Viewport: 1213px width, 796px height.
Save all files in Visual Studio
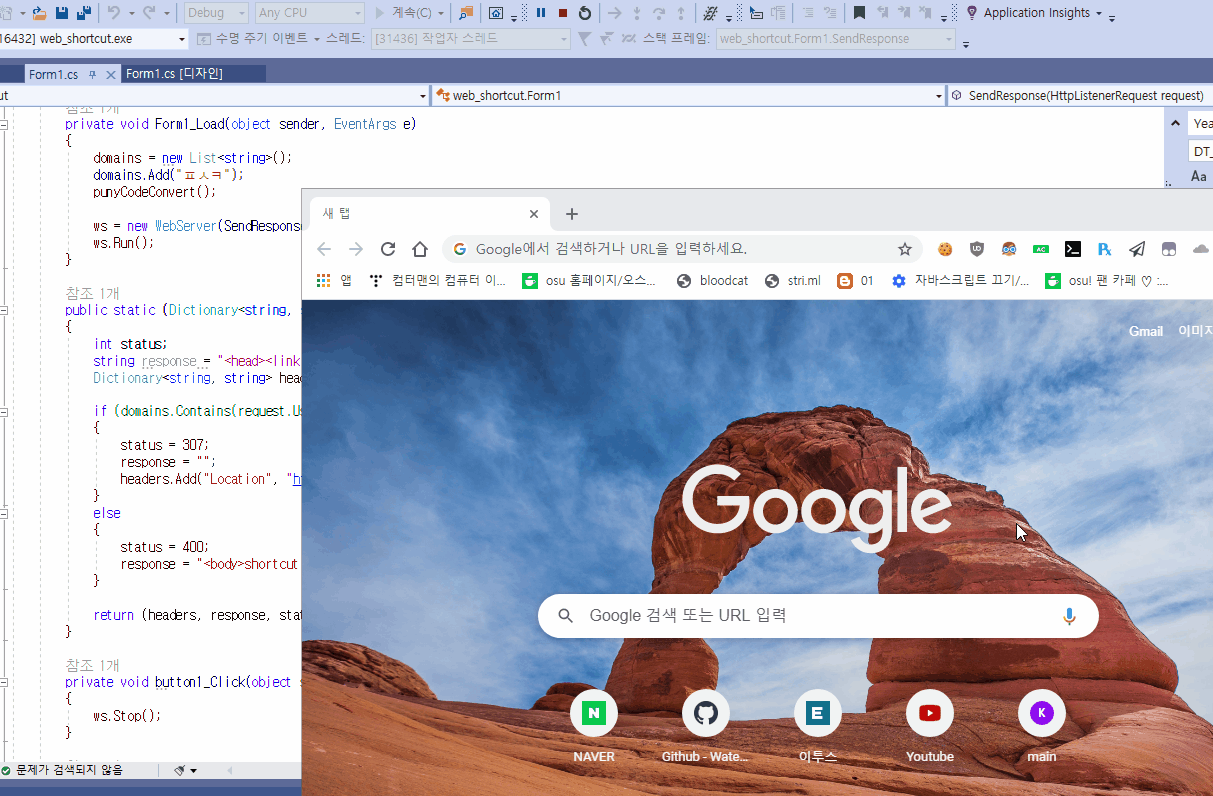pos(84,13)
